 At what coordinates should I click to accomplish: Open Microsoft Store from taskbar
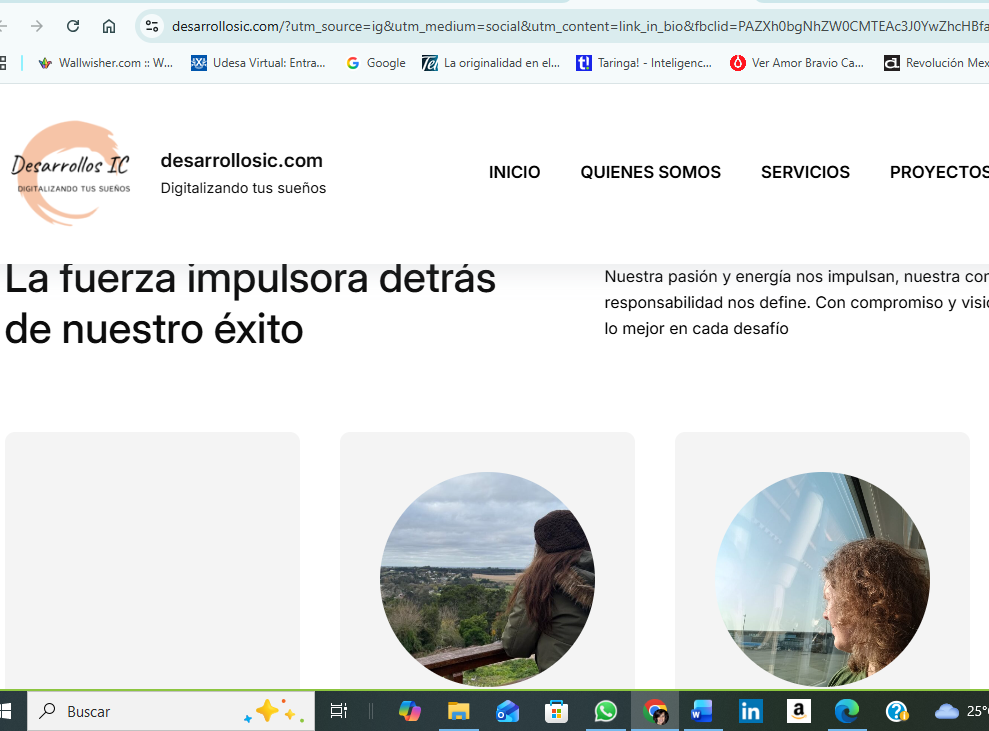tap(556, 711)
